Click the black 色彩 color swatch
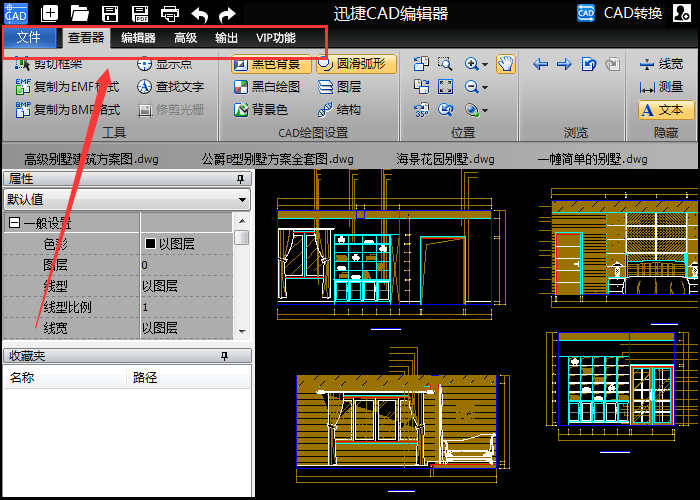The height and width of the screenshot is (500, 700). tap(150, 243)
